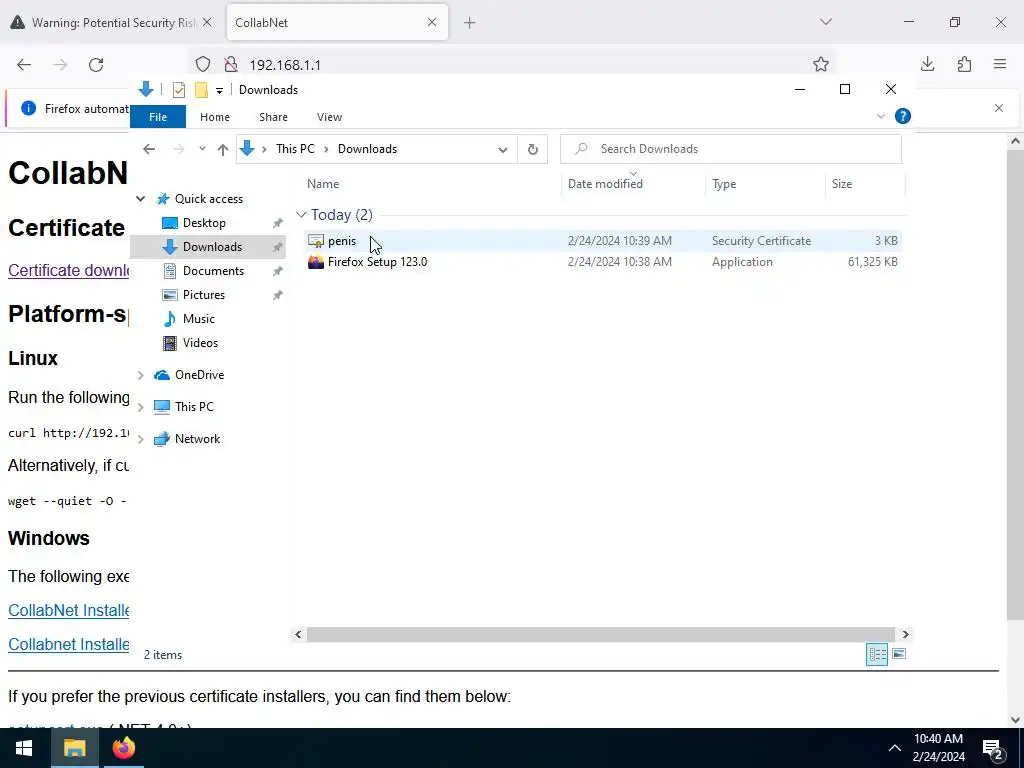Screen dimensions: 1024x768
Task: Expand the This PC tree node
Action: point(140,407)
